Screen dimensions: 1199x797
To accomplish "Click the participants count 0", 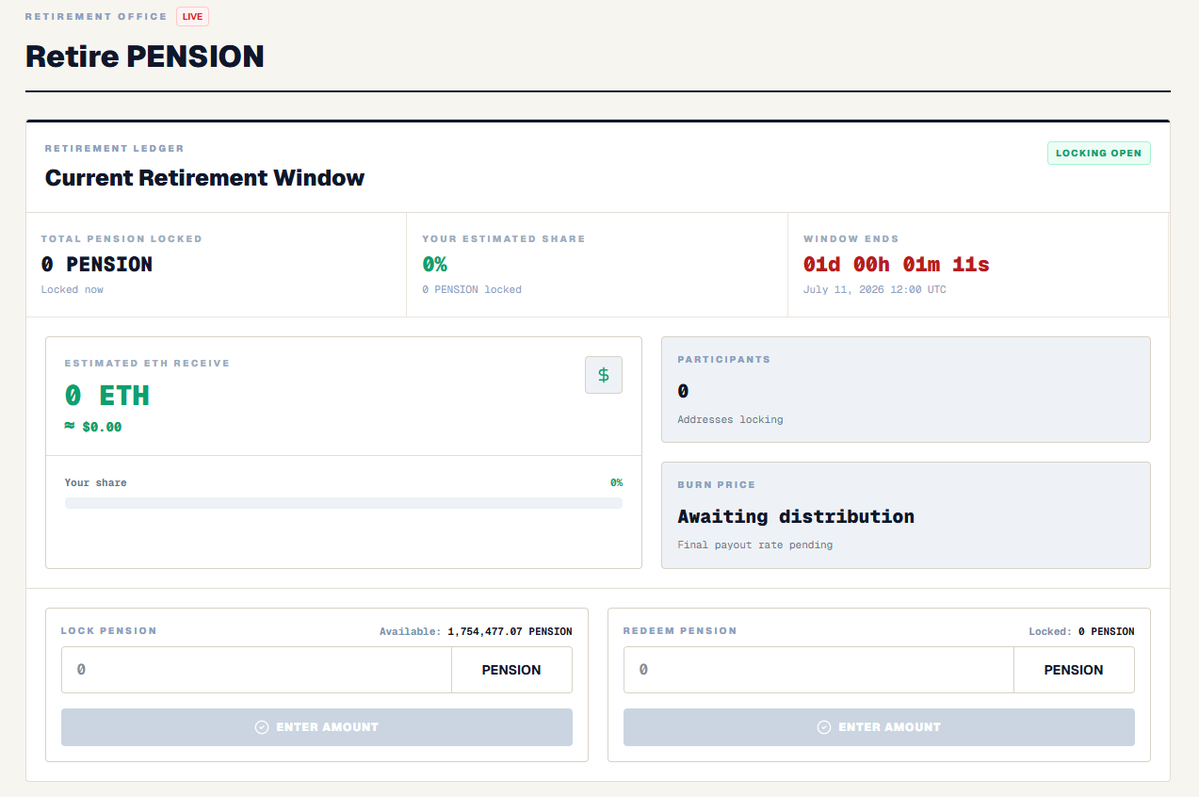I will tap(683, 391).
